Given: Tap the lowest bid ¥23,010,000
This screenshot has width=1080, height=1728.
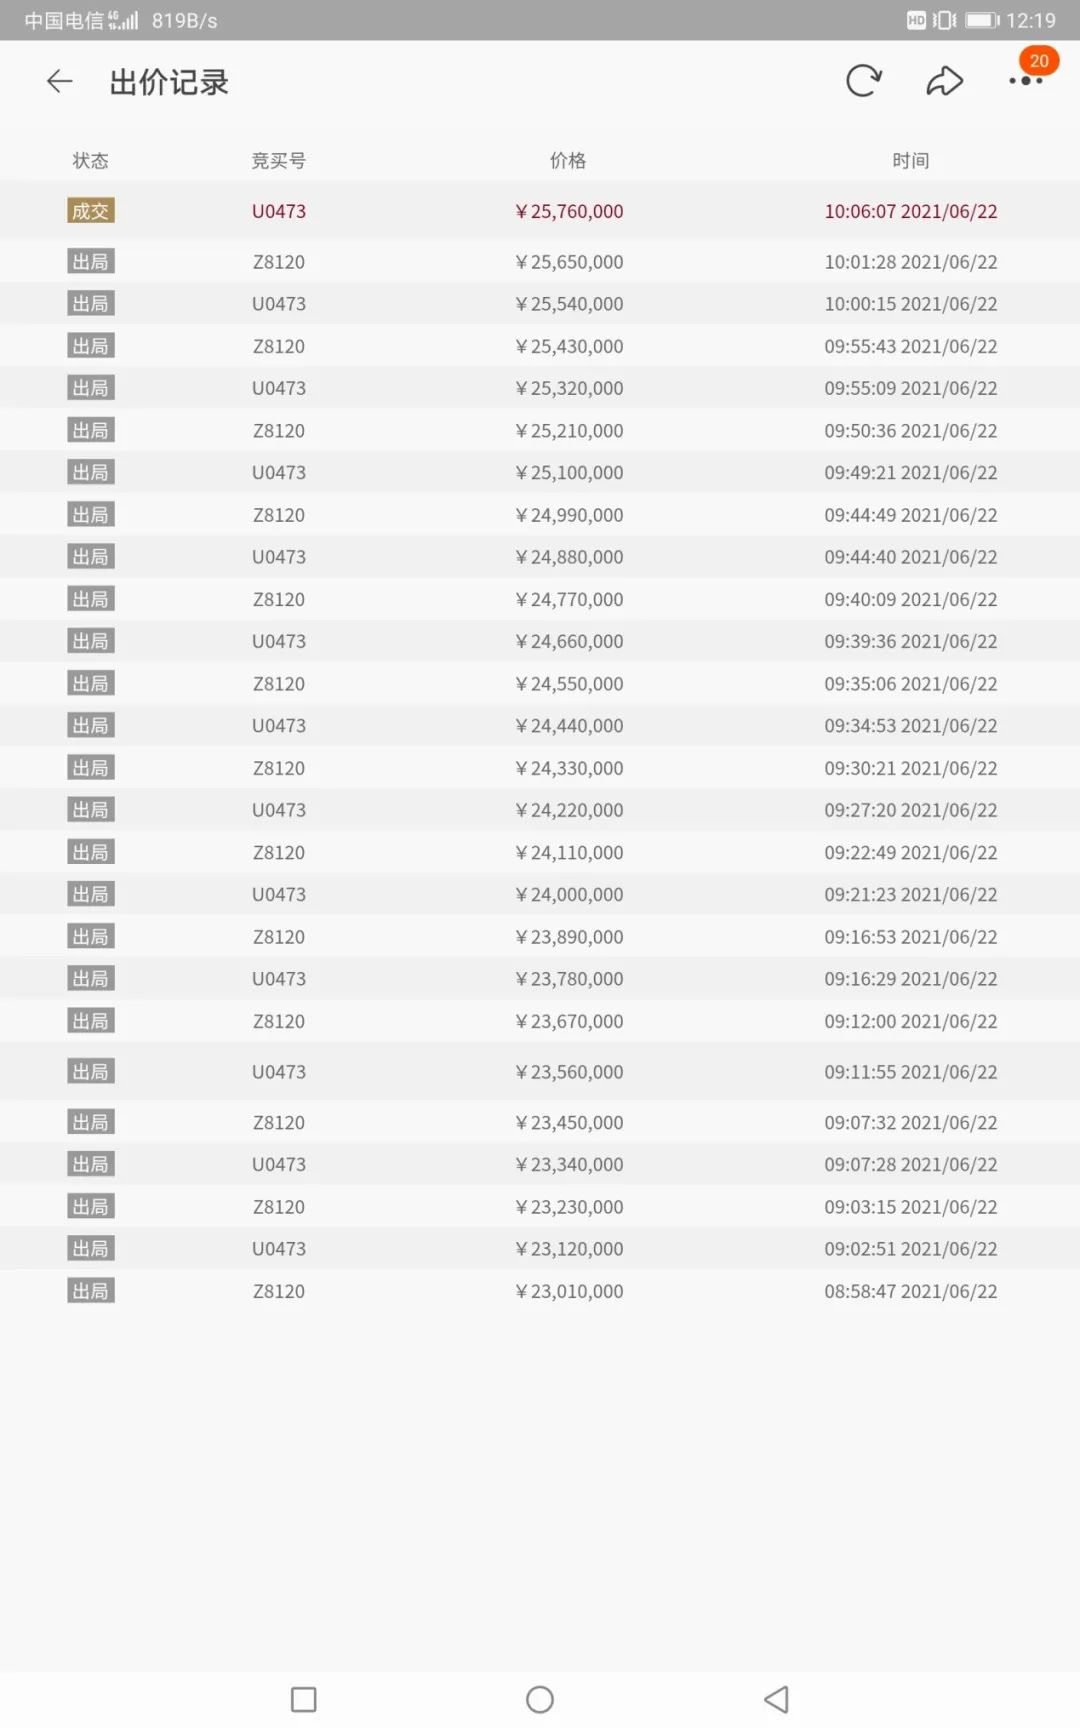Looking at the screenshot, I should [569, 1291].
